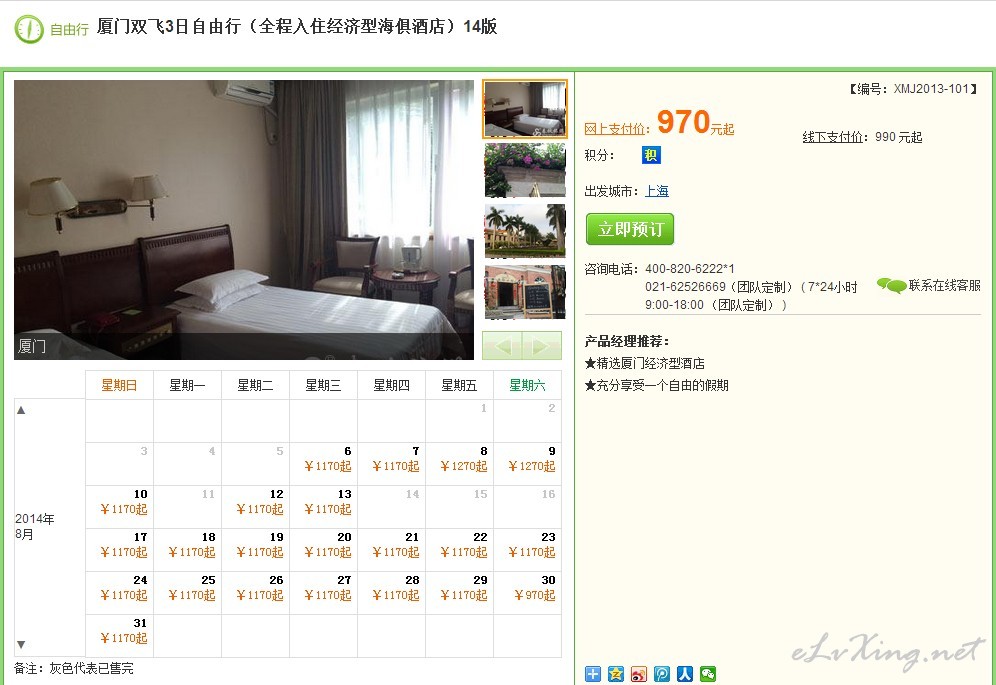Click the 立即预订 booking button
996x685 pixels.
[x=629, y=229]
